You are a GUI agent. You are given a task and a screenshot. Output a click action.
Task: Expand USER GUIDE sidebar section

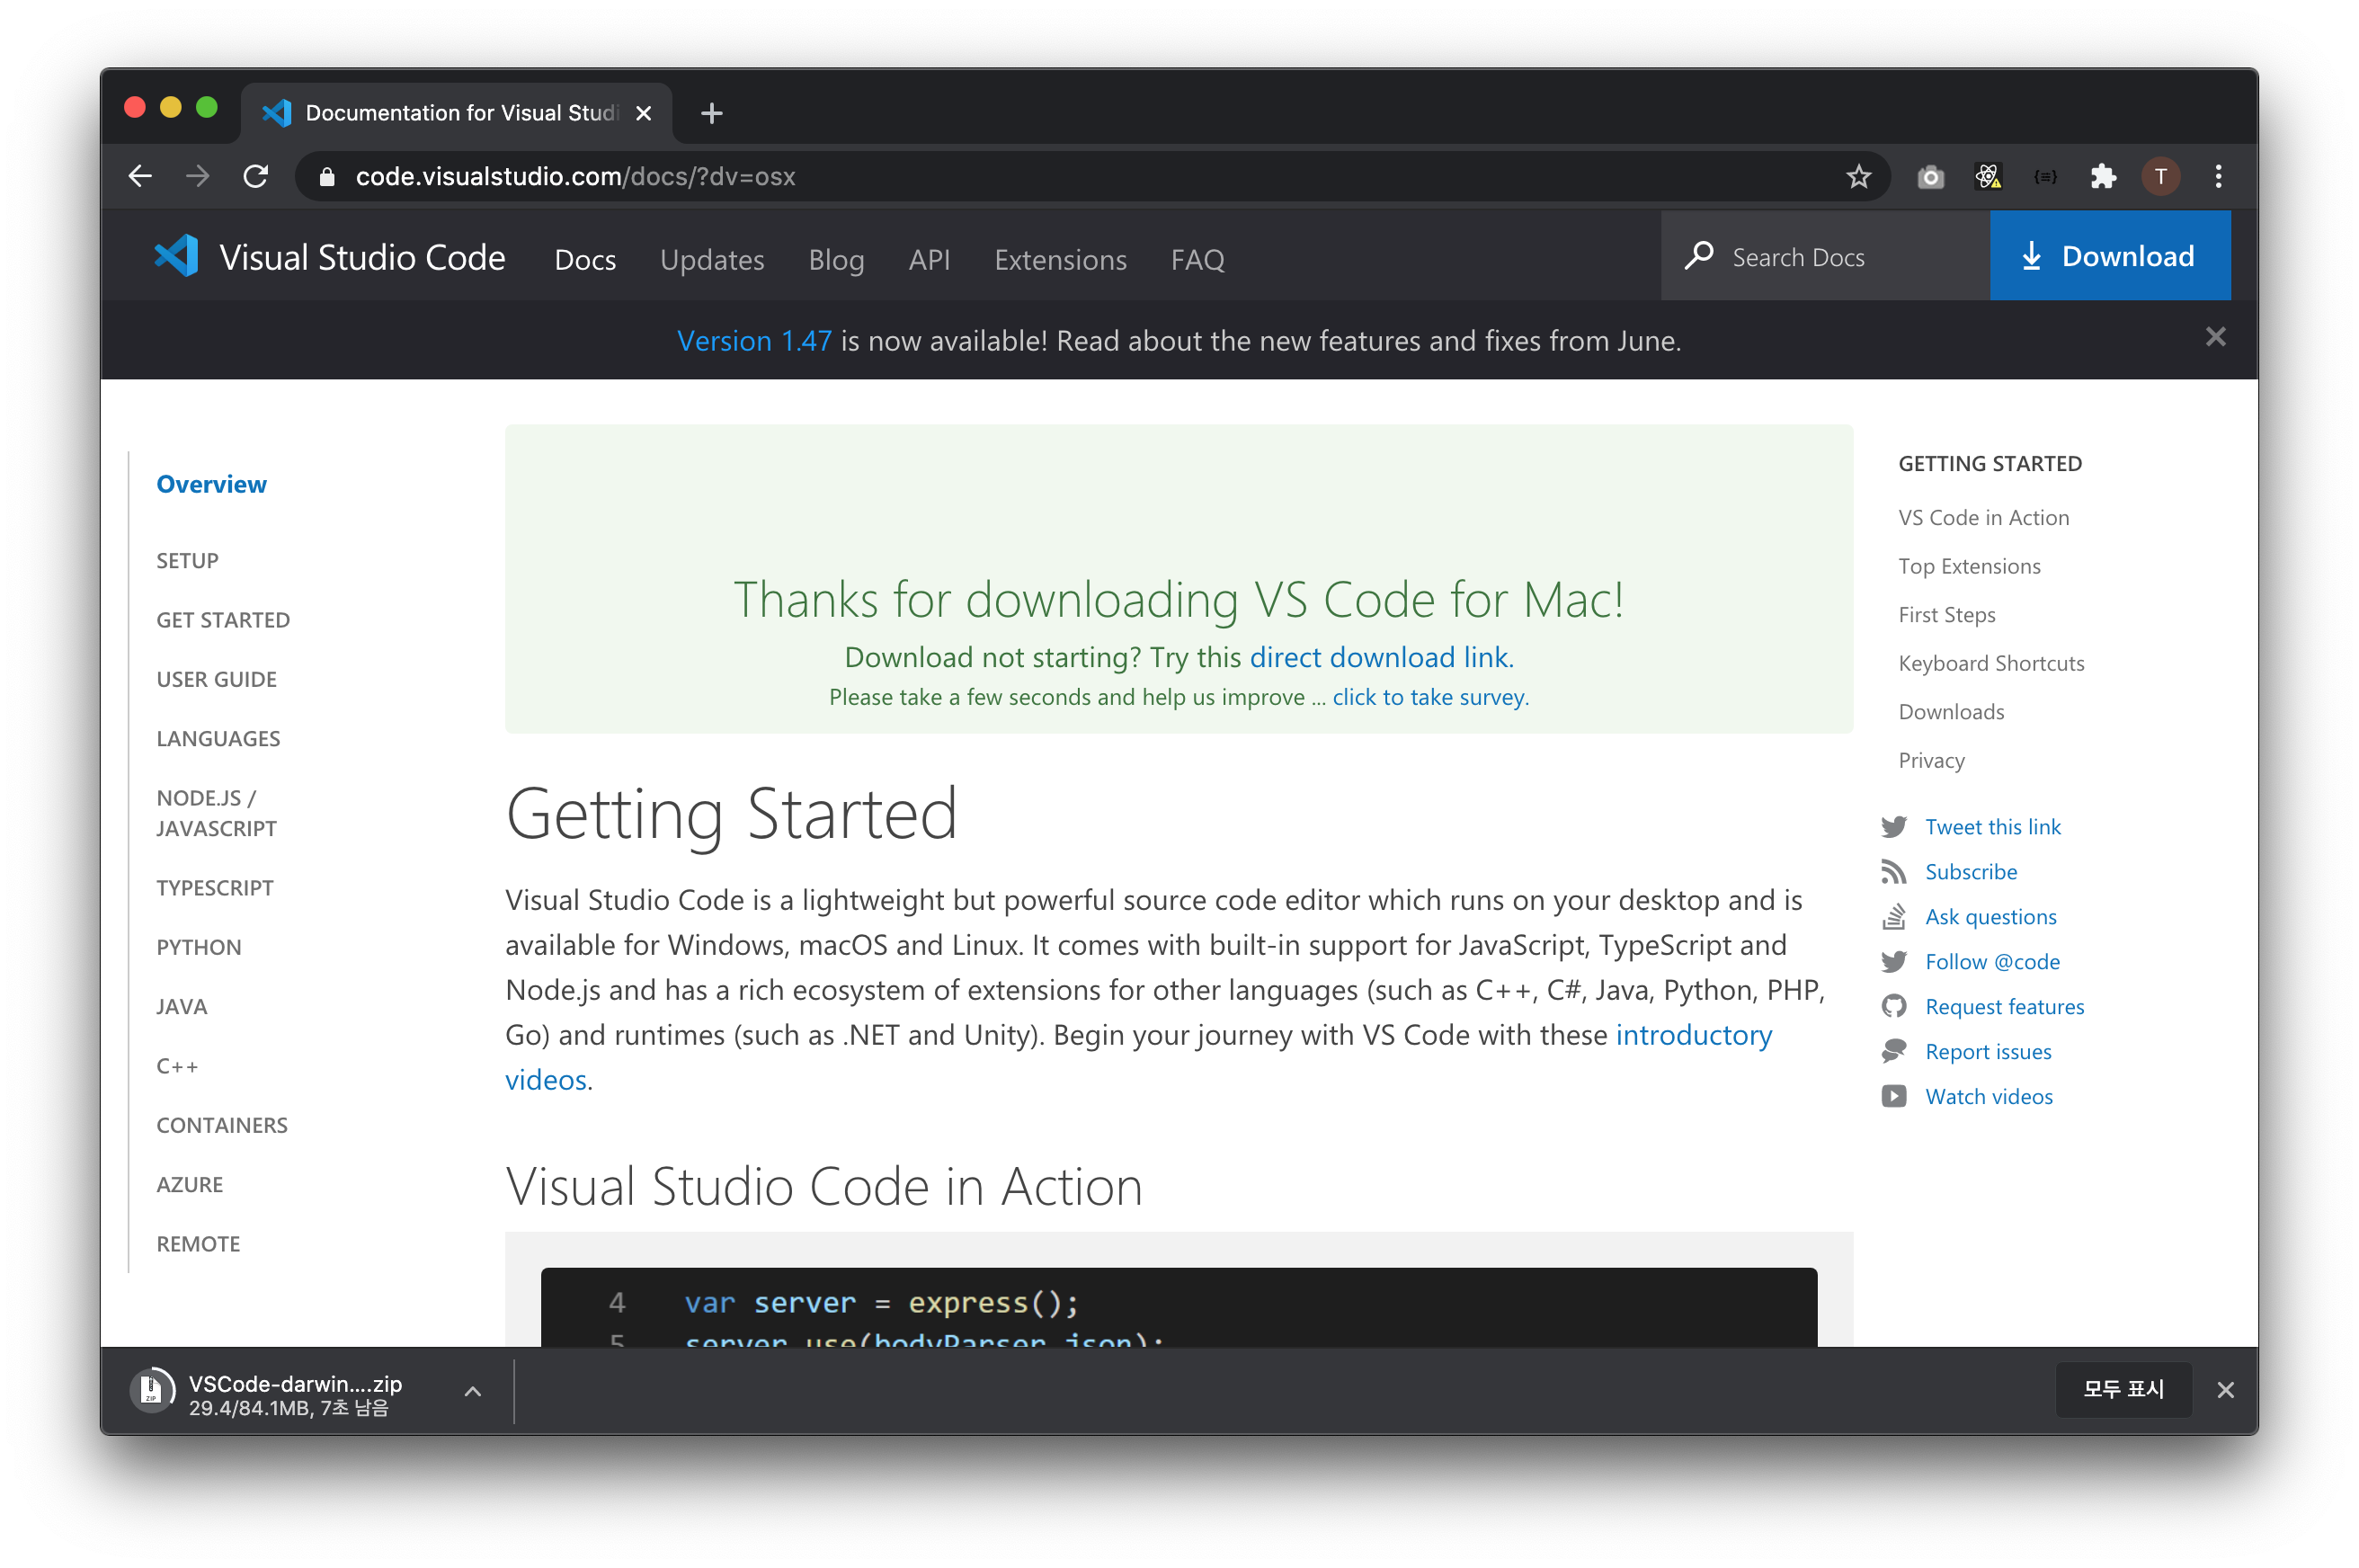pyautogui.click(x=216, y=680)
